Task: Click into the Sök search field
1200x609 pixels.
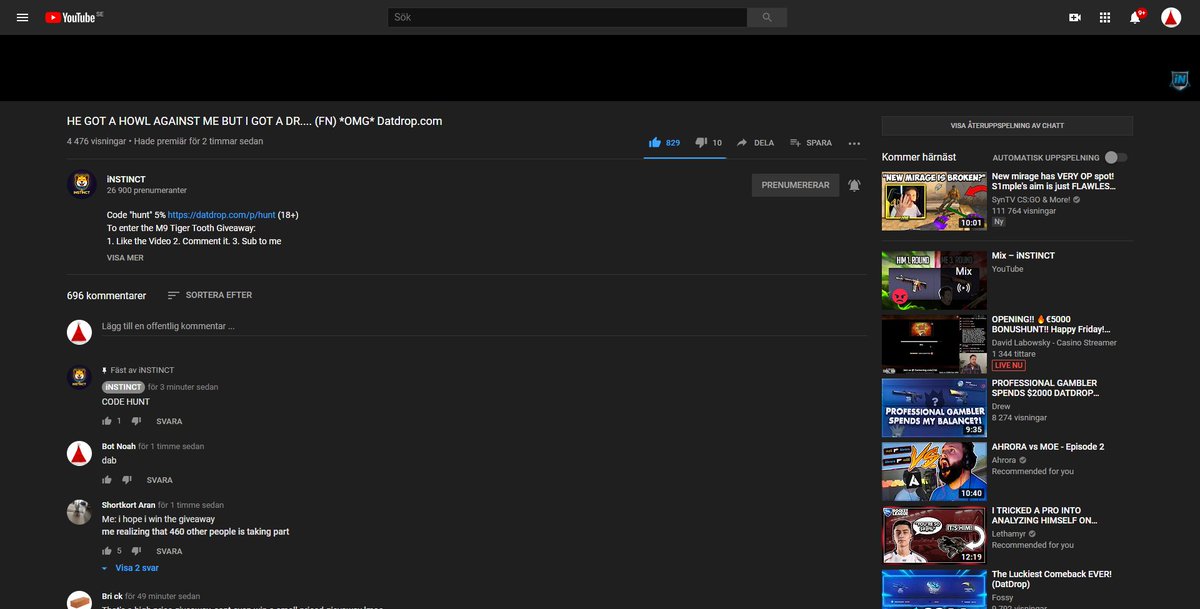Action: coord(567,17)
